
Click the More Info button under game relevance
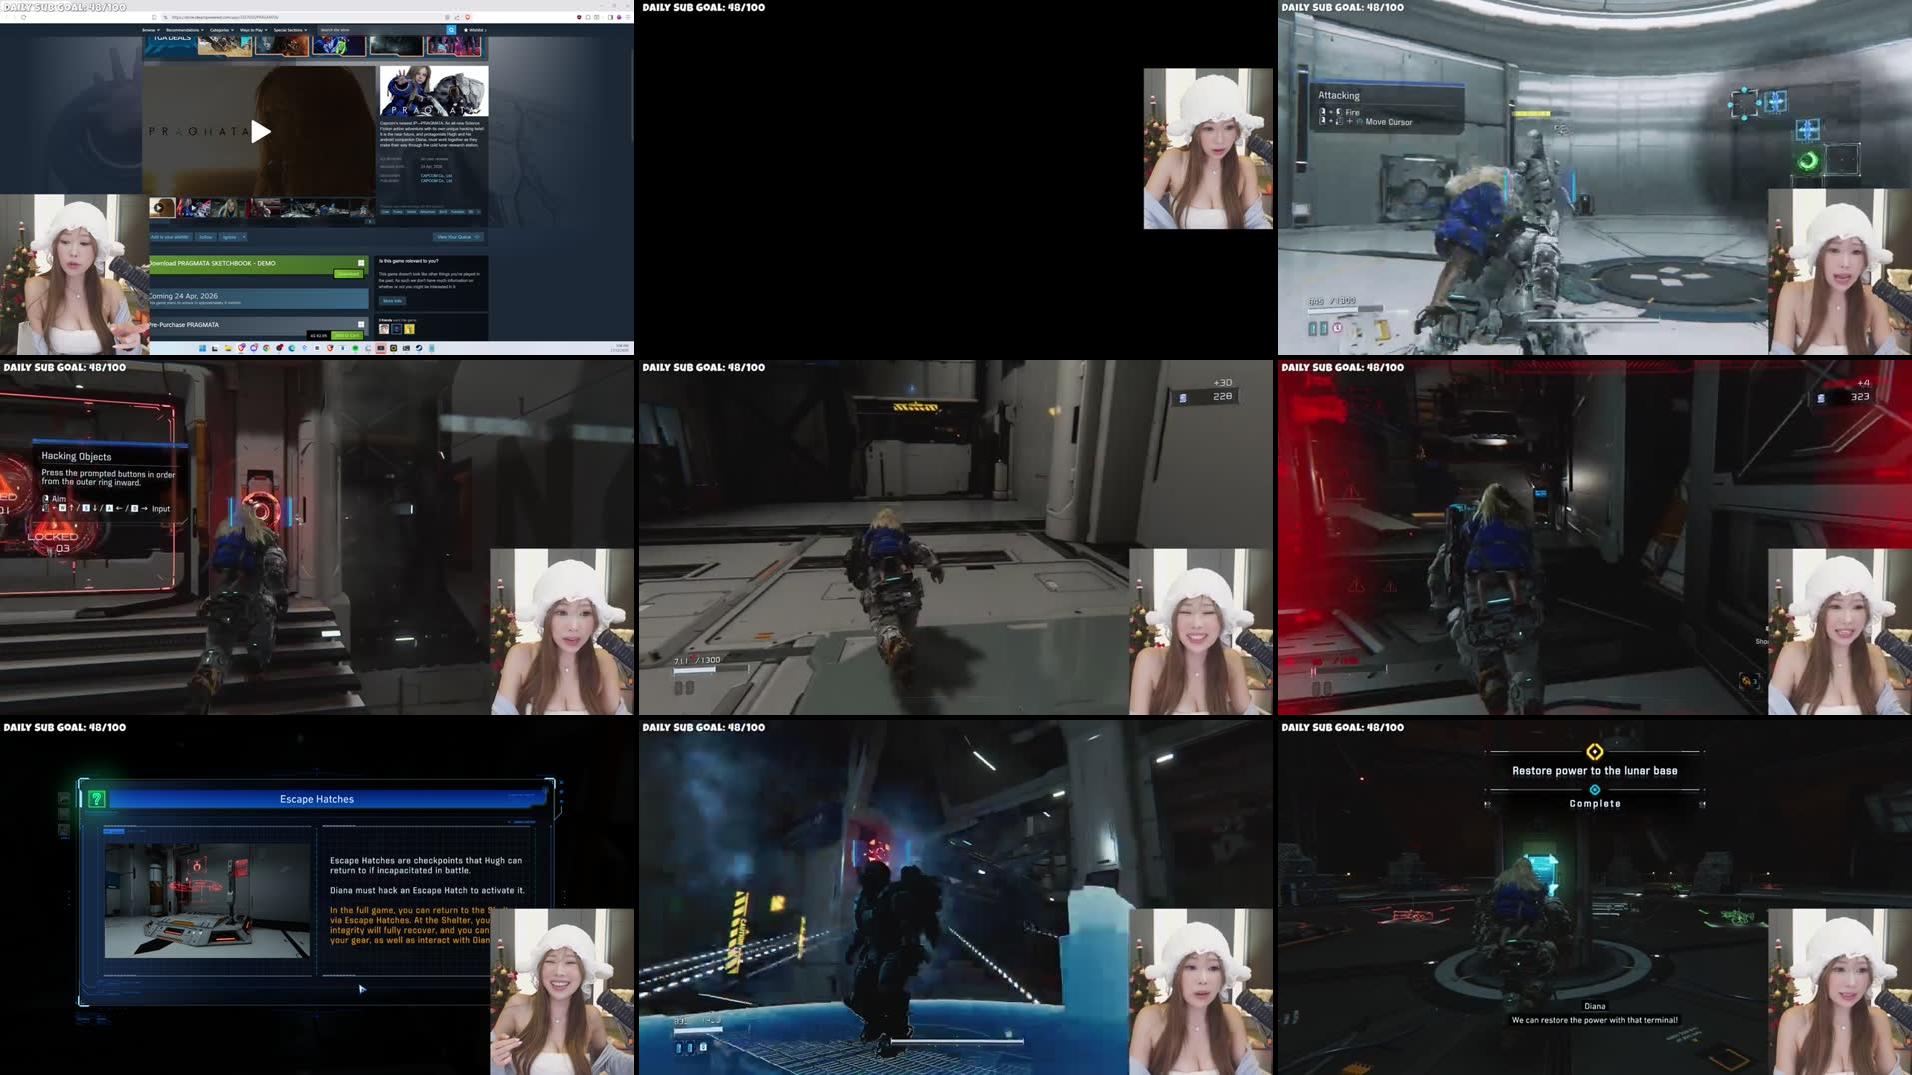point(392,300)
